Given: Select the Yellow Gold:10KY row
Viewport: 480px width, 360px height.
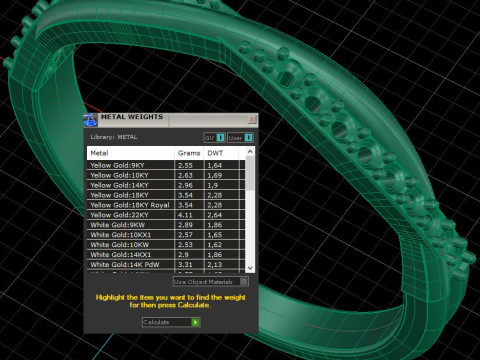Looking at the screenshot, I should [166, 175].
